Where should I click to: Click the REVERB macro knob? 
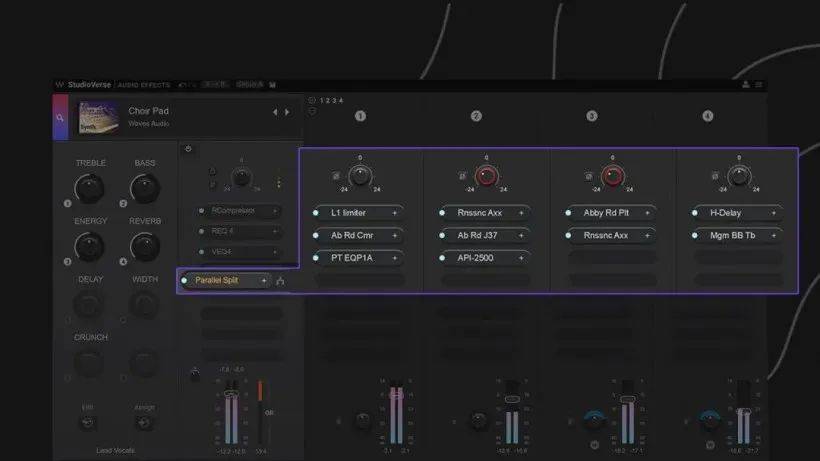[144, 247]
